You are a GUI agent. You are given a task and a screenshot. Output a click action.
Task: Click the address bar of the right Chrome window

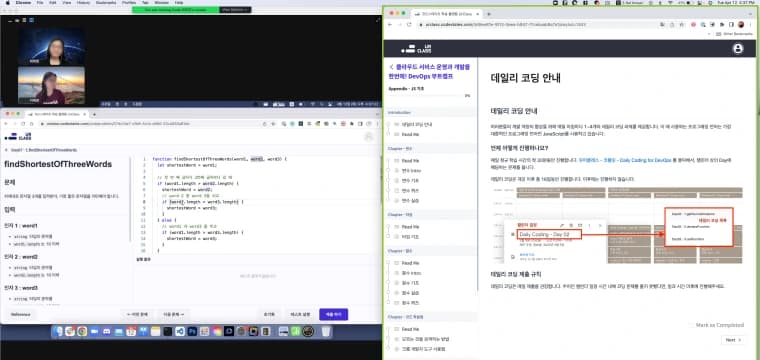coord(547,24)
